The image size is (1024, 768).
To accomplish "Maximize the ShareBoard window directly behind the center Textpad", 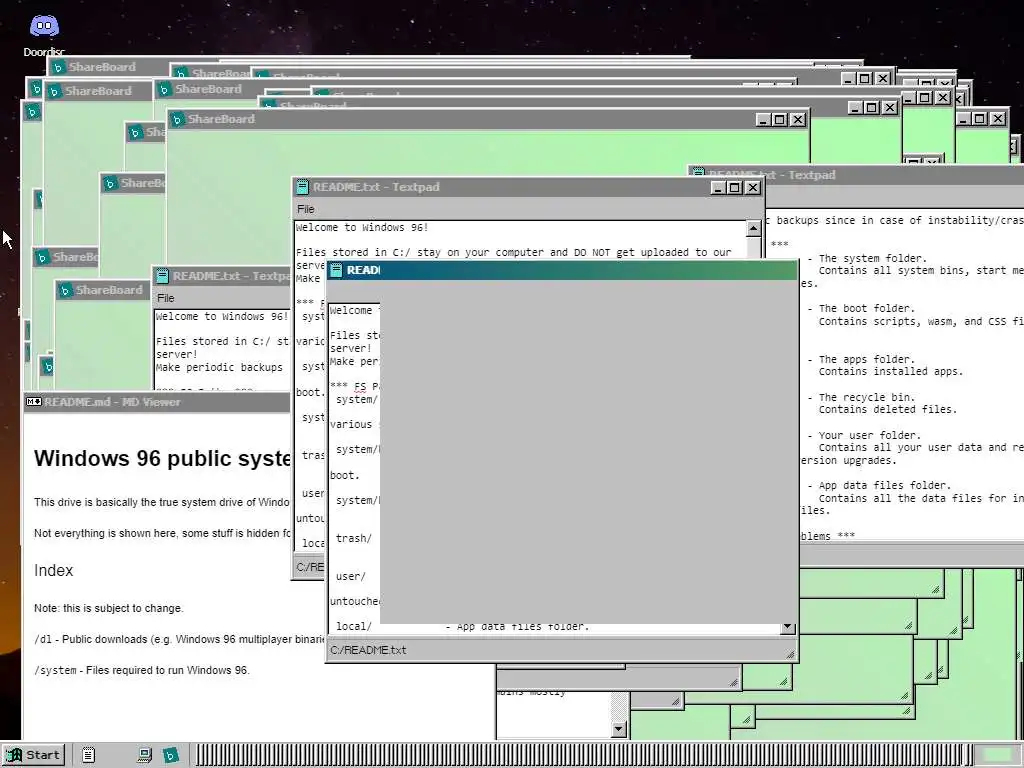I will [x=780, y=120].
